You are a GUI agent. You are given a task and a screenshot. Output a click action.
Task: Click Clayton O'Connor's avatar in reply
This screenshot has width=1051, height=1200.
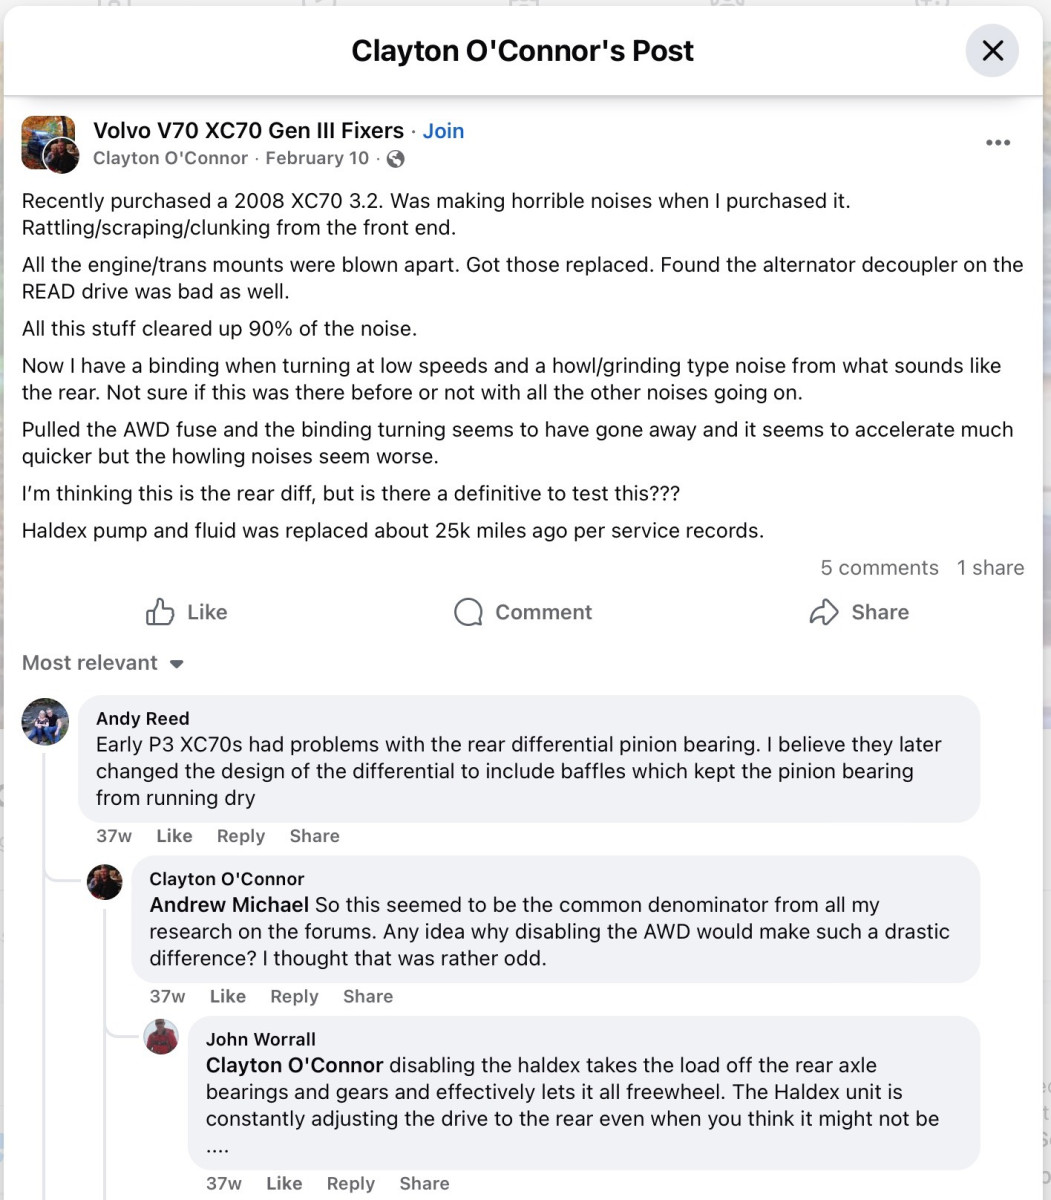coord(105,881)
